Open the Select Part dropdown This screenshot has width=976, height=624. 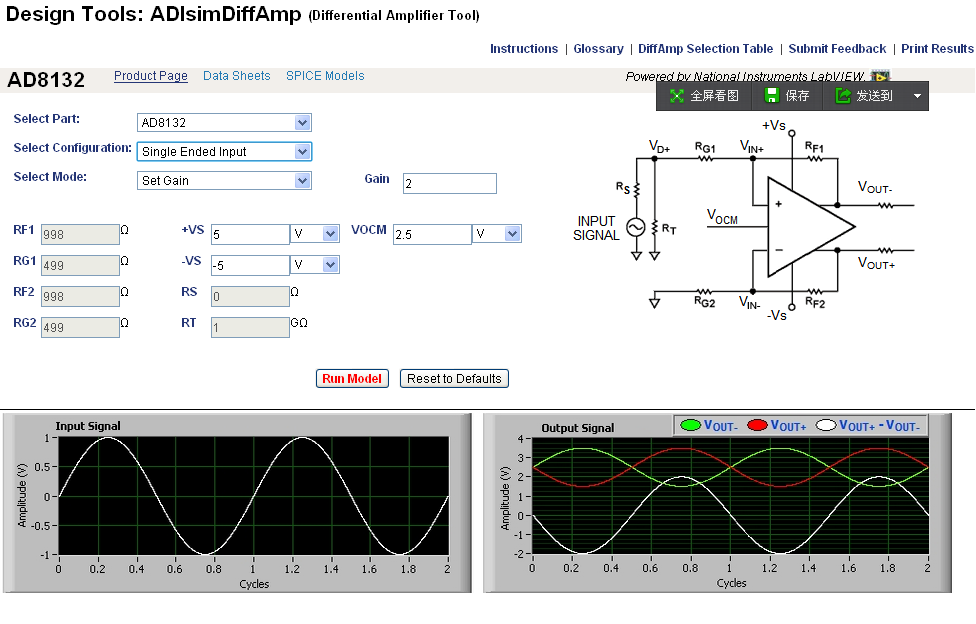pos(303,123)
